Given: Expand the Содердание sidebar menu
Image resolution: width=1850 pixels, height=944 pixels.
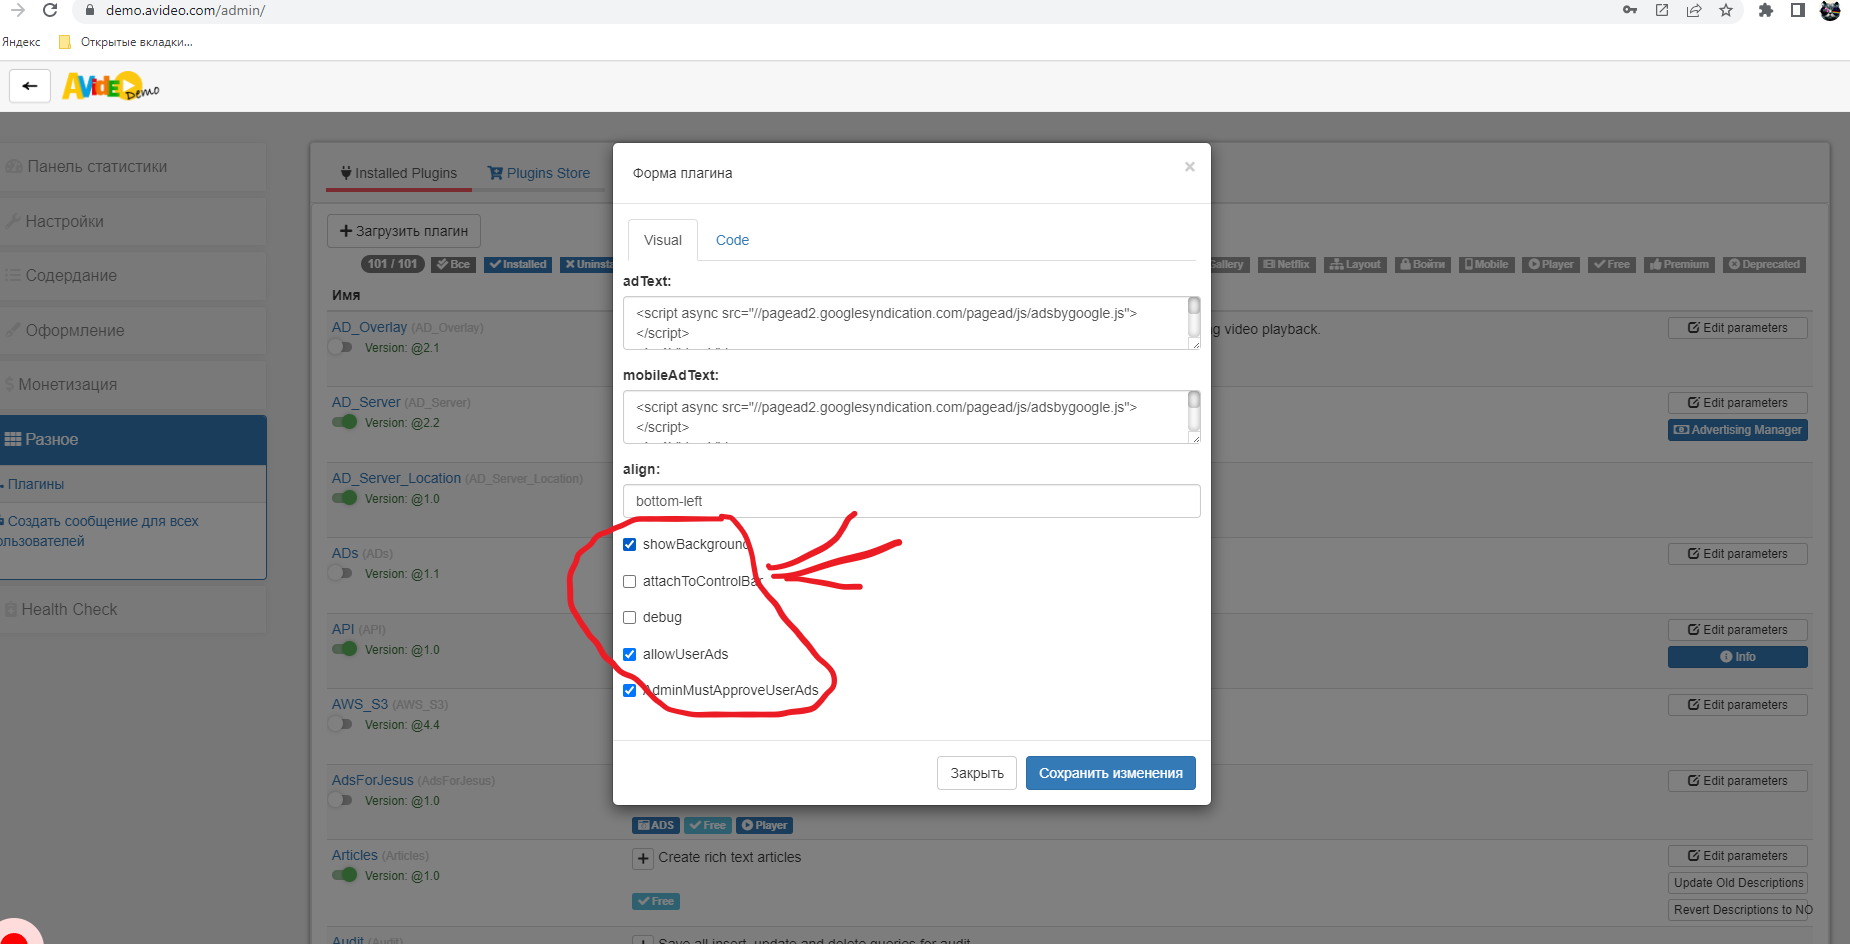Looking at the screenshot, I should click(133, 276).
